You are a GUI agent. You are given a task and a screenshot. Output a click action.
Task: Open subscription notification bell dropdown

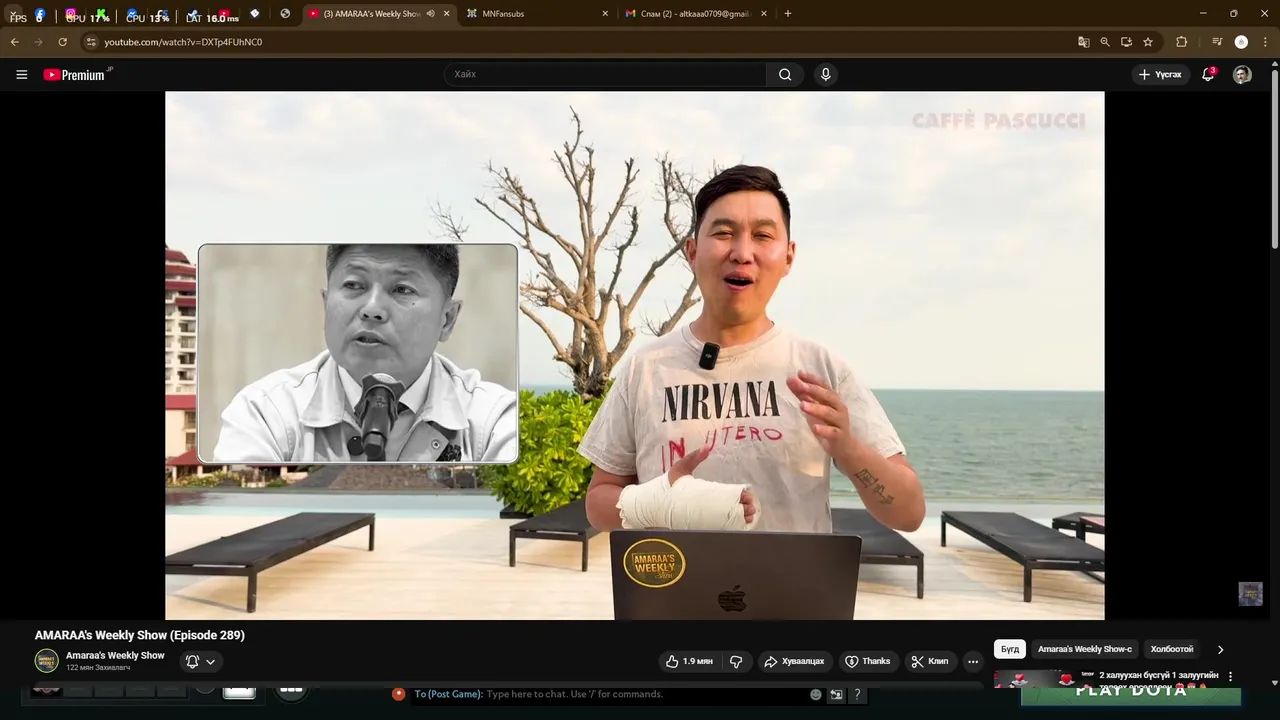click(x=200, y=661)
